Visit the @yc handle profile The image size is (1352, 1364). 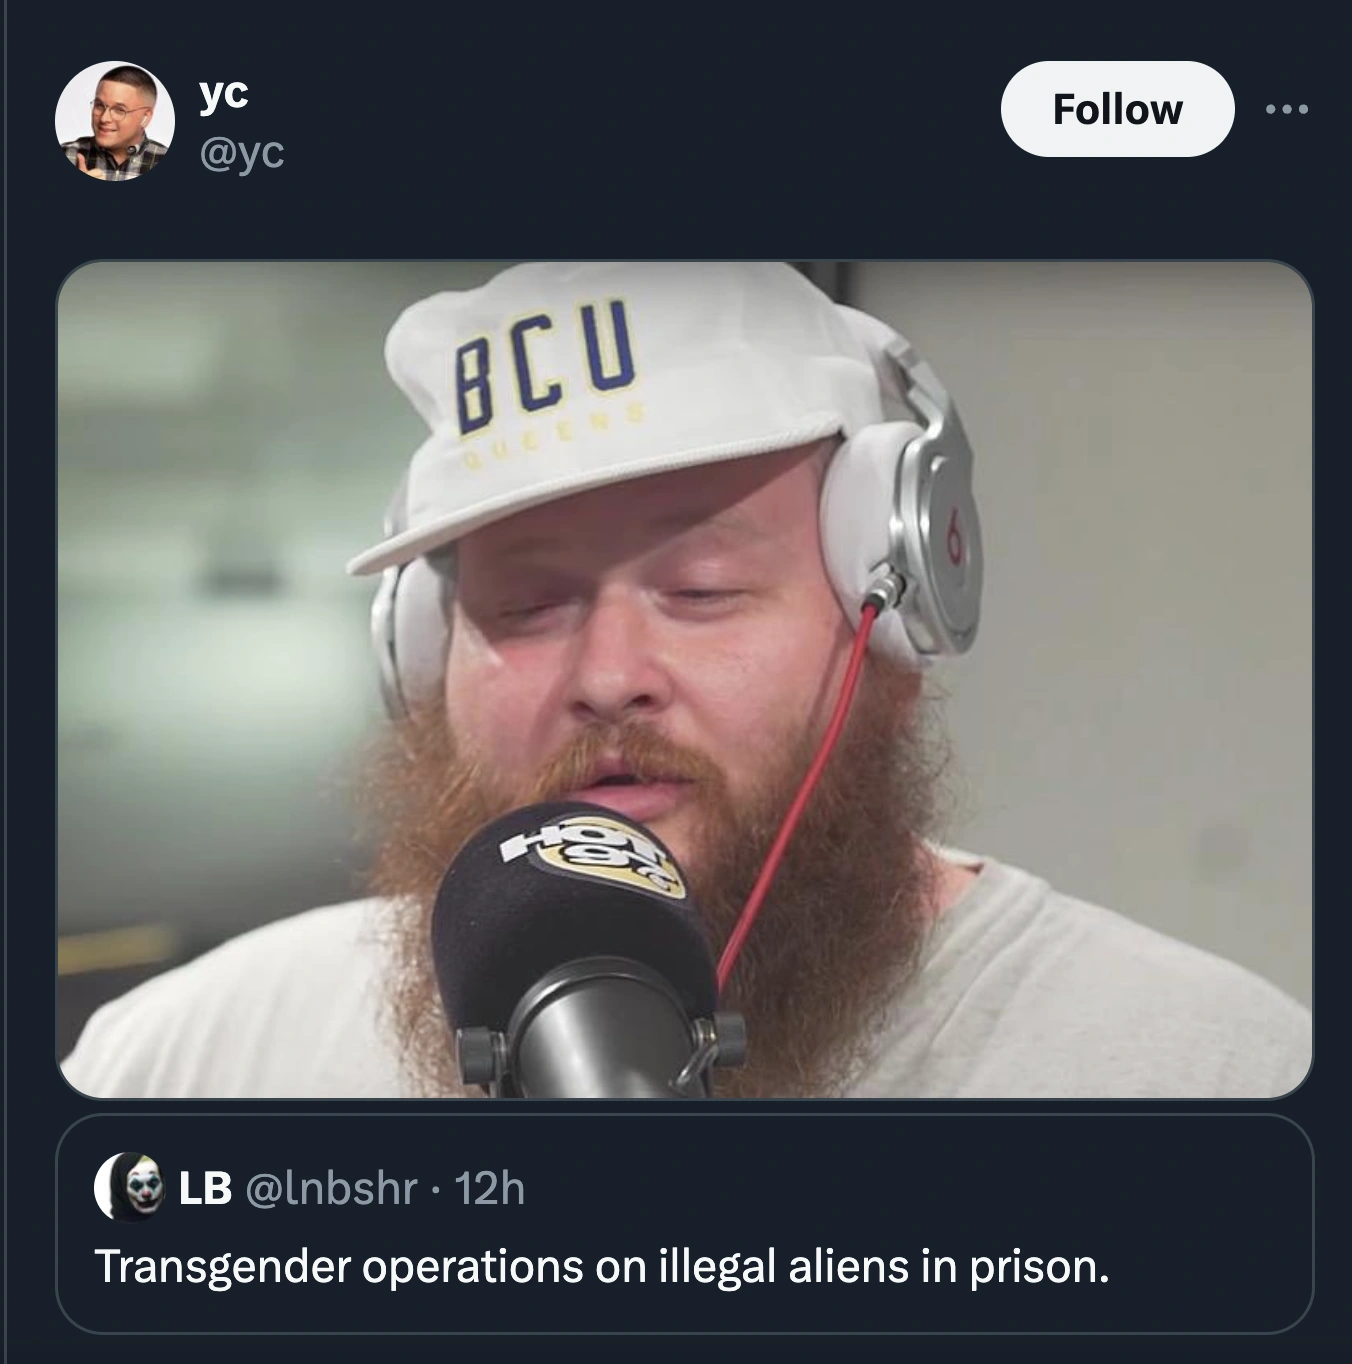[242, 152]
